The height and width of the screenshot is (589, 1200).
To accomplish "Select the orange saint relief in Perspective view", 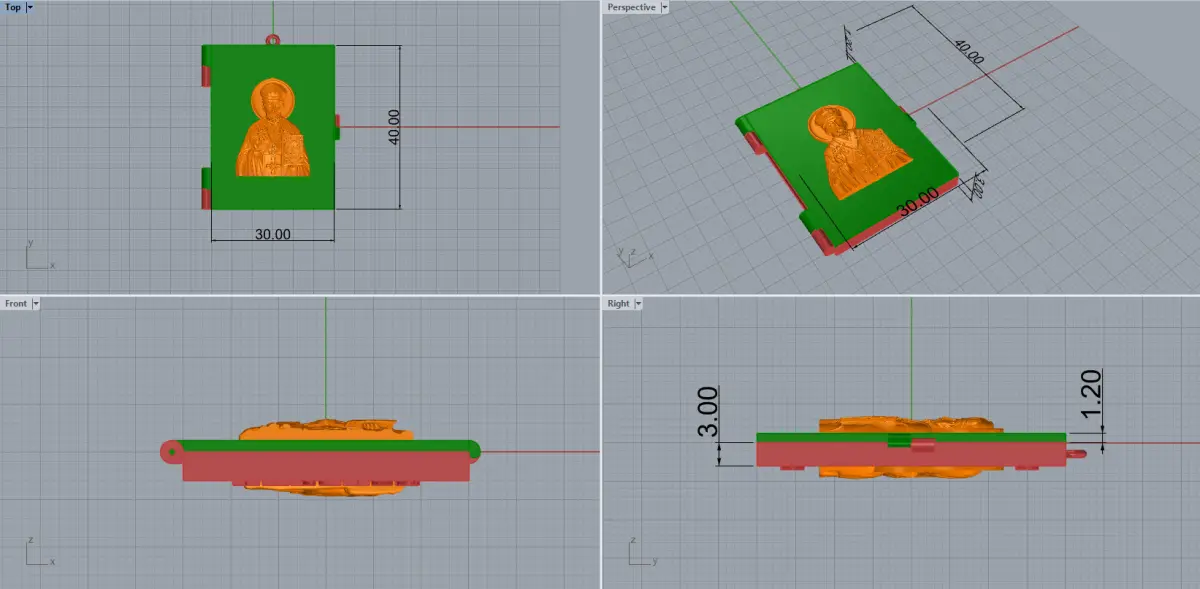I will (x=860, y=152).
